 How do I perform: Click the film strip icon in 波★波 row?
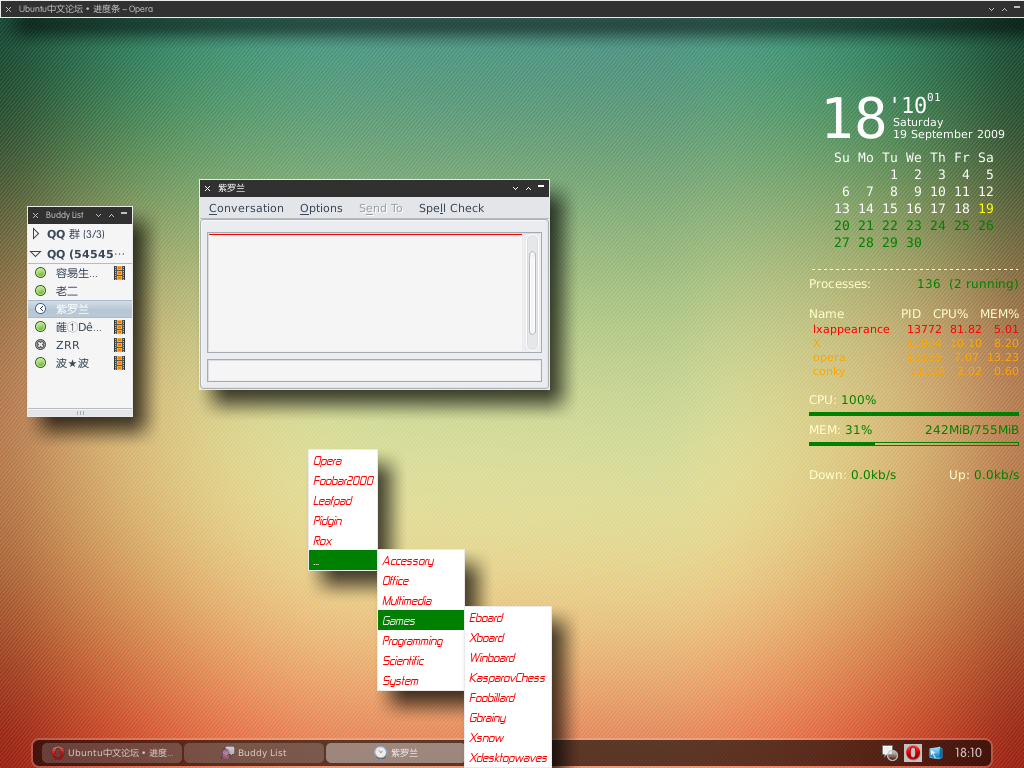120,362
